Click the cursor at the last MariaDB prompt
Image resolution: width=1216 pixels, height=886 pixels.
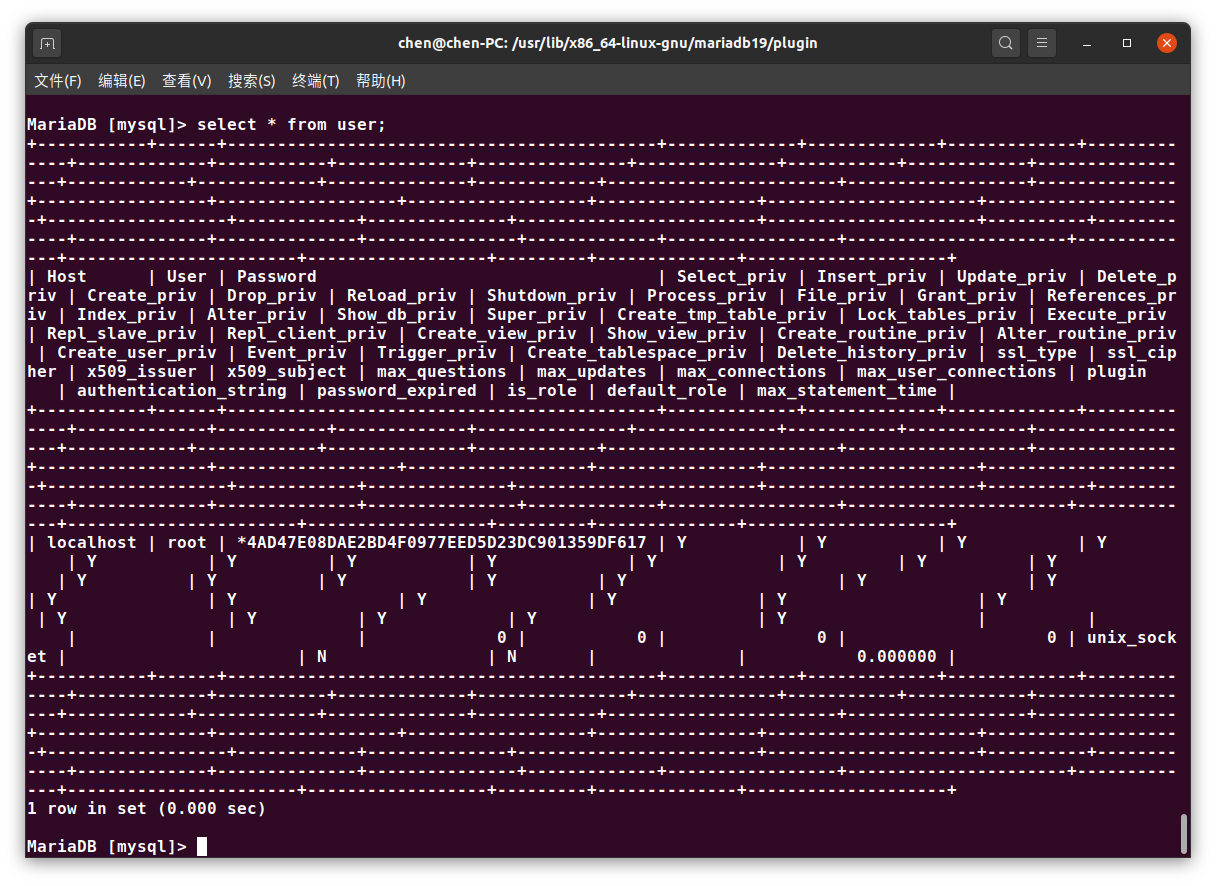(202, 847)
